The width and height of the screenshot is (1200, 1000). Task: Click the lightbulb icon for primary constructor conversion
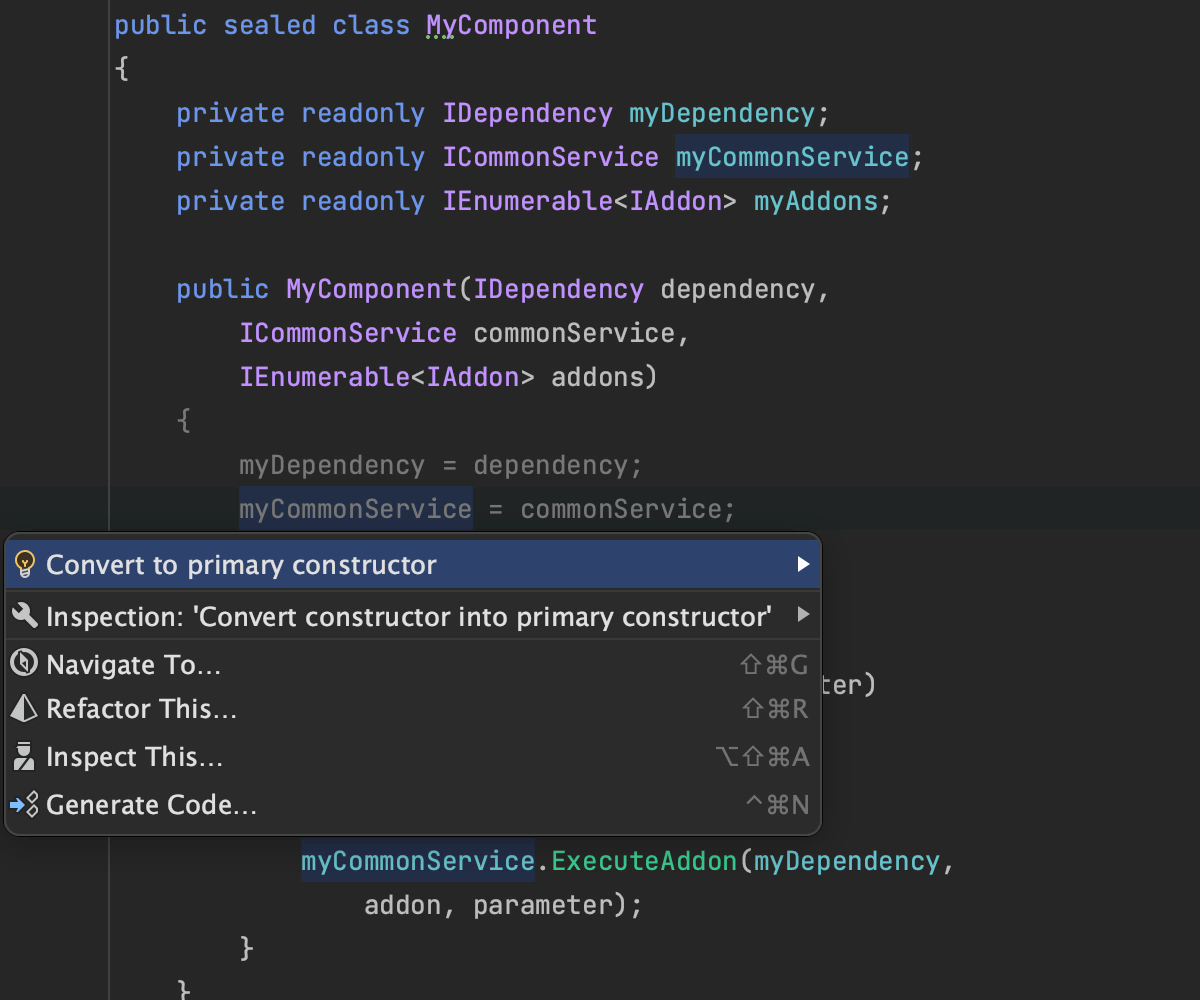(x=25, y=565)
